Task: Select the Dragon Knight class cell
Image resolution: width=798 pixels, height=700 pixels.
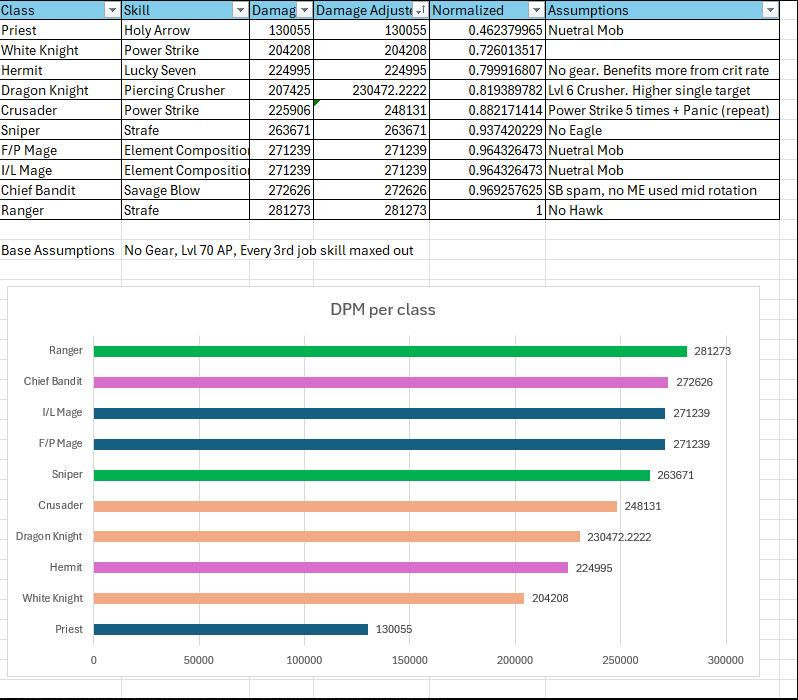Action: (x=61, y=90)
